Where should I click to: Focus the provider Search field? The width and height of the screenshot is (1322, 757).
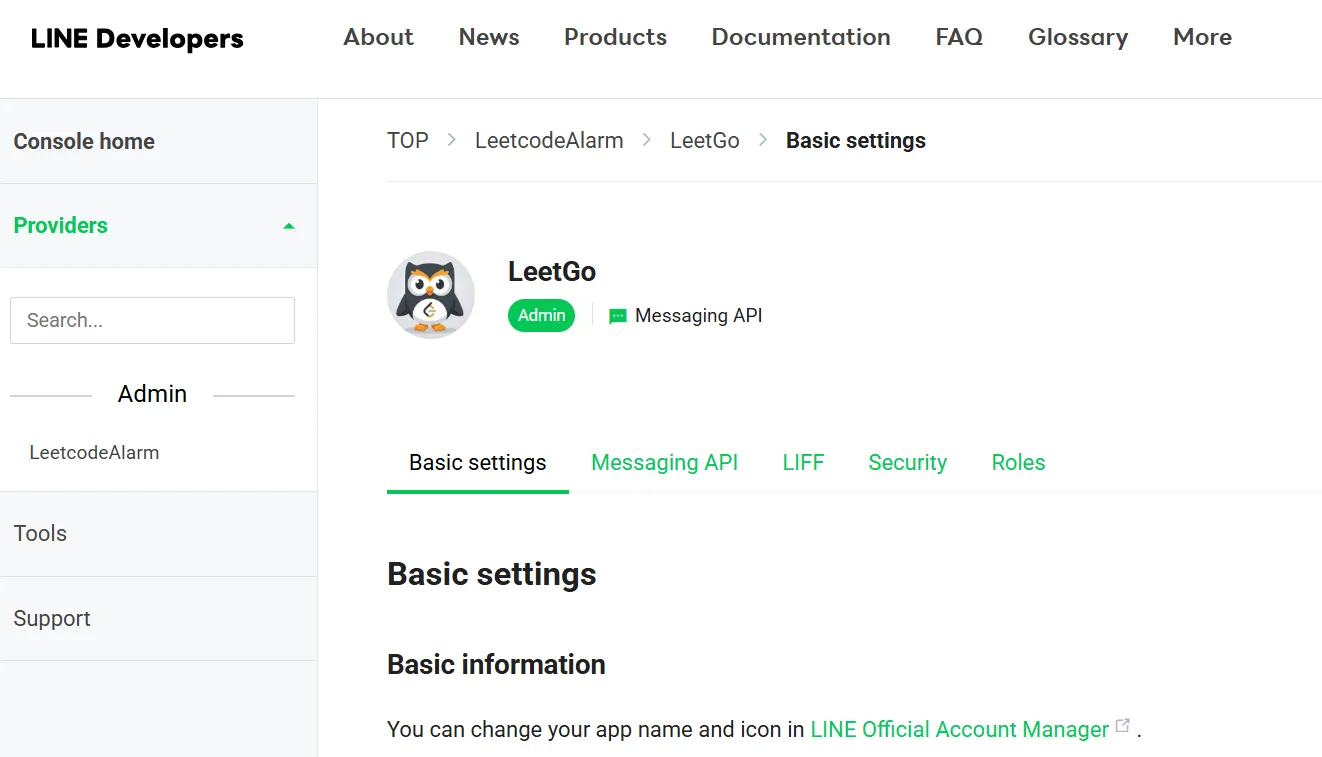(x=152, y=320)
